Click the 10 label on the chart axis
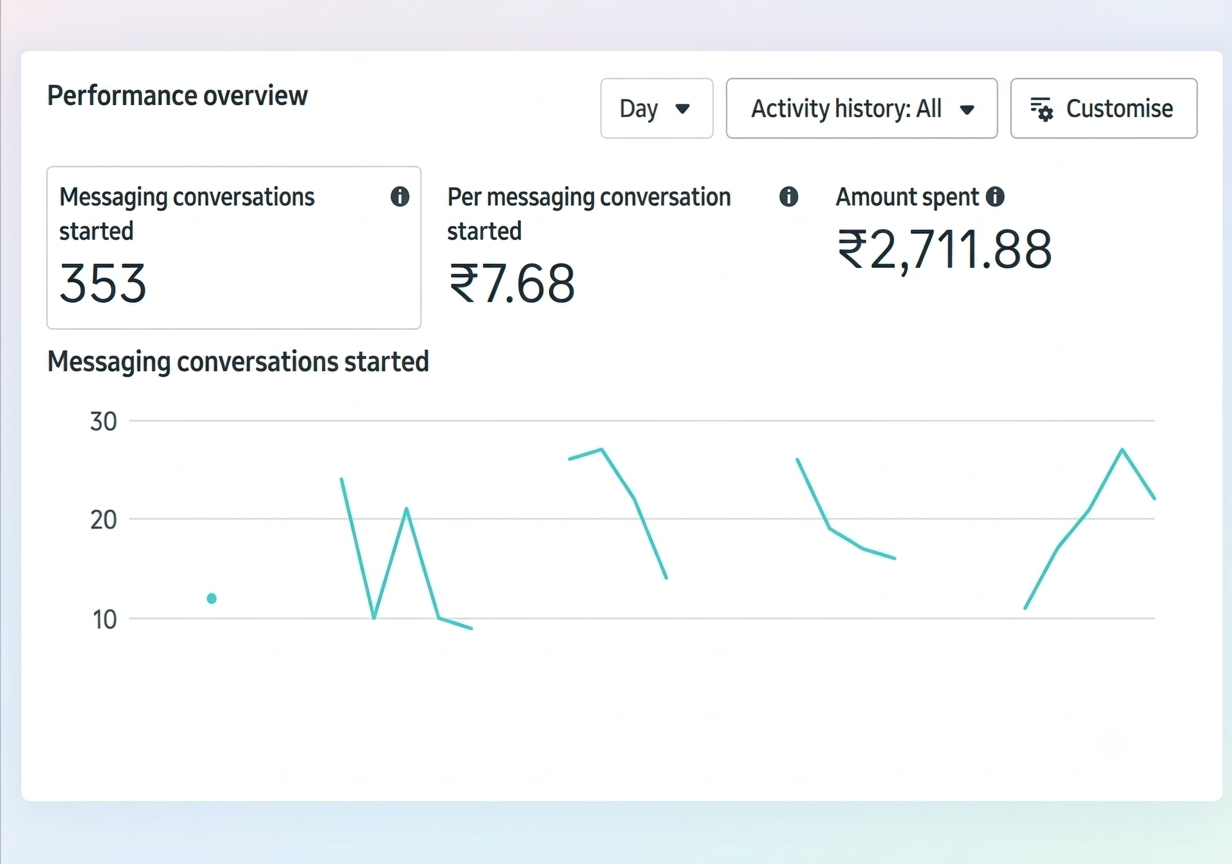This screenshot has height=864, width=1232. pos(103,619)
